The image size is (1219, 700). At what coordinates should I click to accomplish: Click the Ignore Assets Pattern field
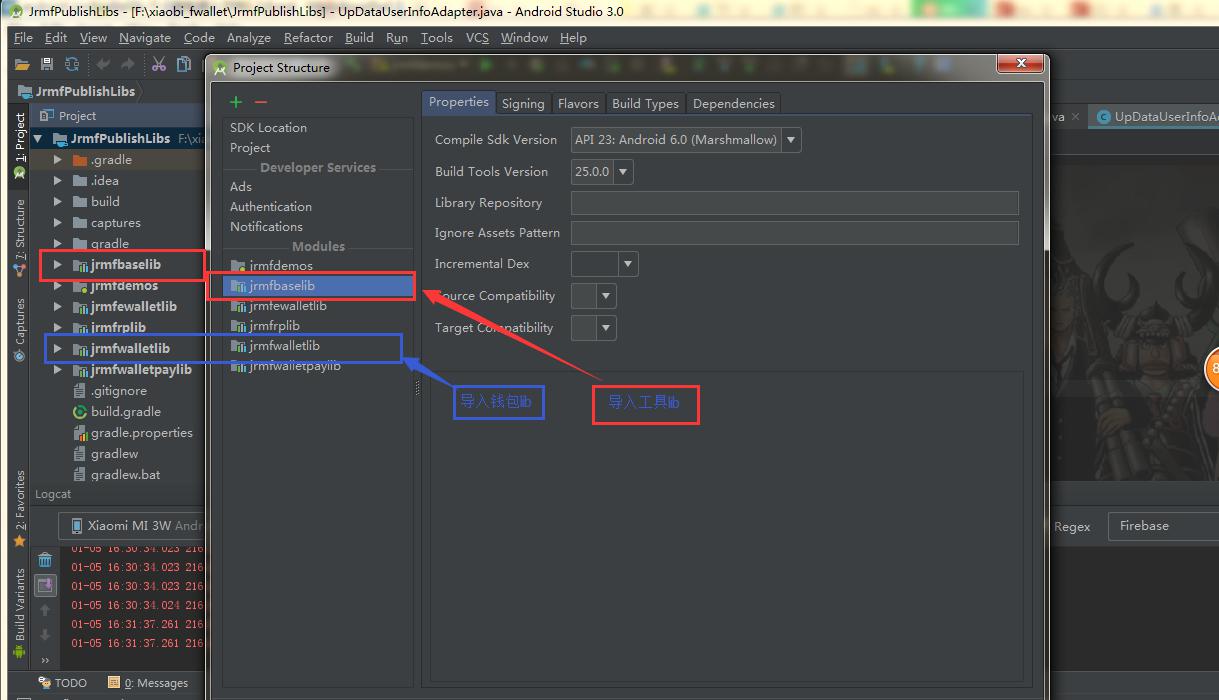click(795, 233)
